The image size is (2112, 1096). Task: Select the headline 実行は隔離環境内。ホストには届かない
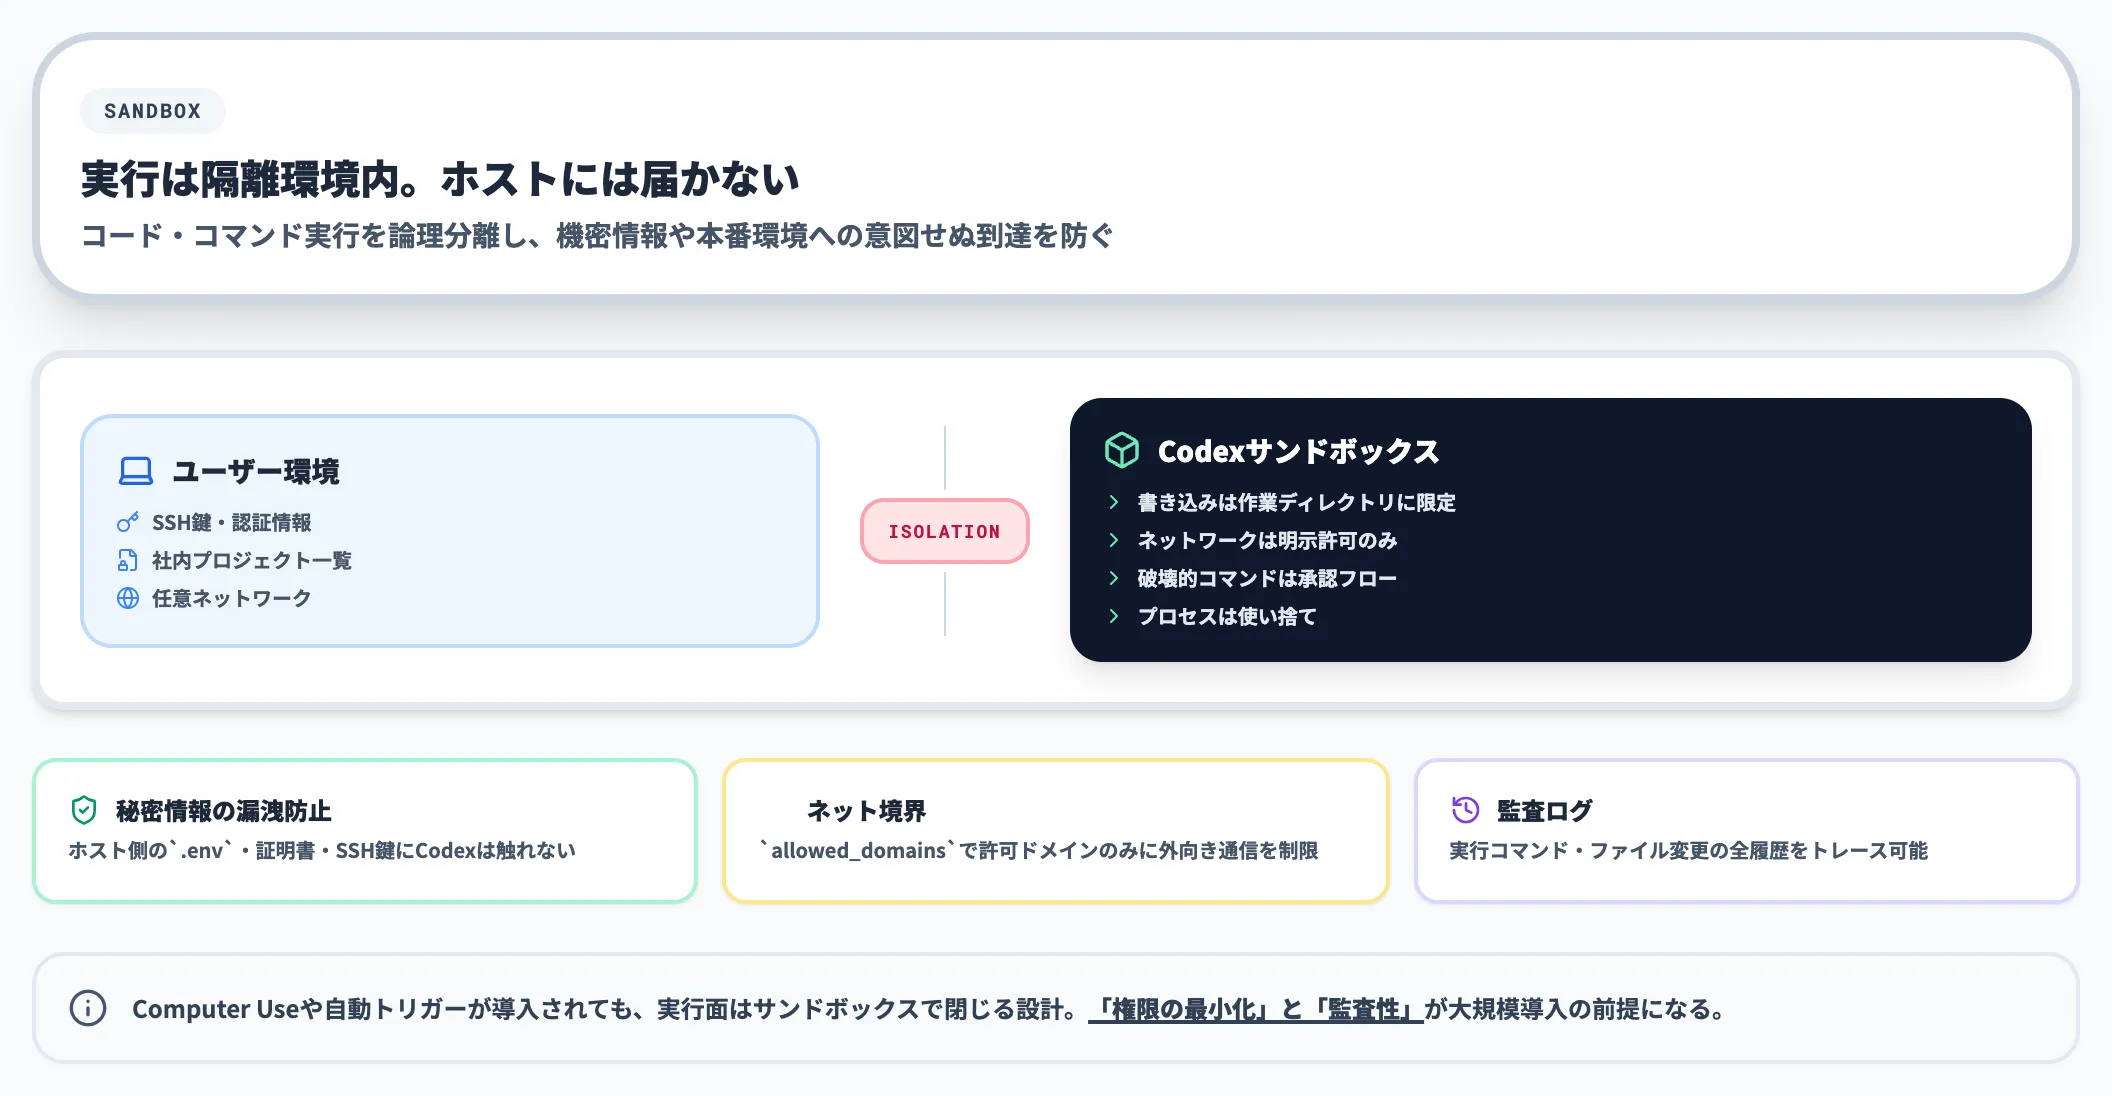(440, 177)
